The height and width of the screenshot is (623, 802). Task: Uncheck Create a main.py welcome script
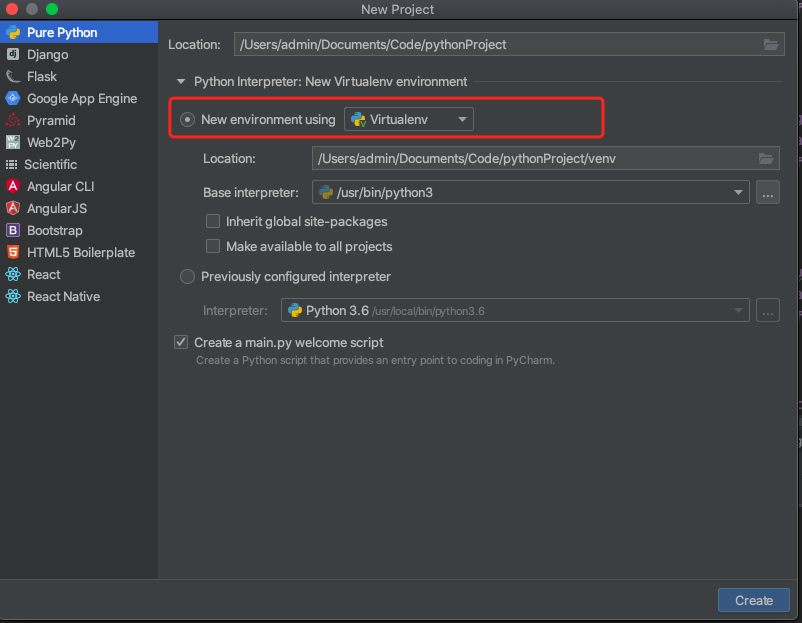click(181, 342)
